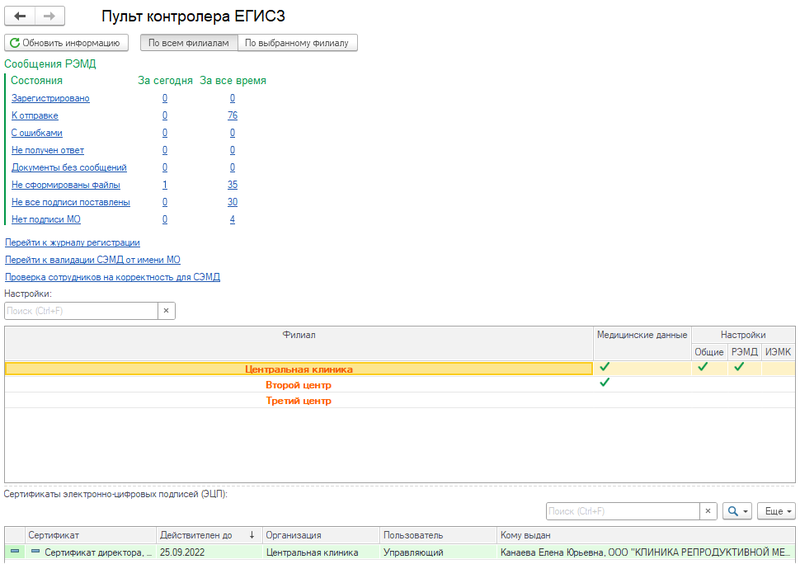The height and width of the screenshot is (564, 800).
Task: Click the Общие settings column header
Action: (709, 352)
